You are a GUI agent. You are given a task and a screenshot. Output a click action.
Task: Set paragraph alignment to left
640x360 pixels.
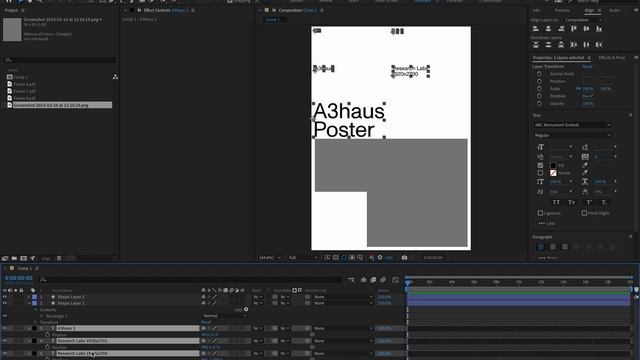[x=541, y=247]
